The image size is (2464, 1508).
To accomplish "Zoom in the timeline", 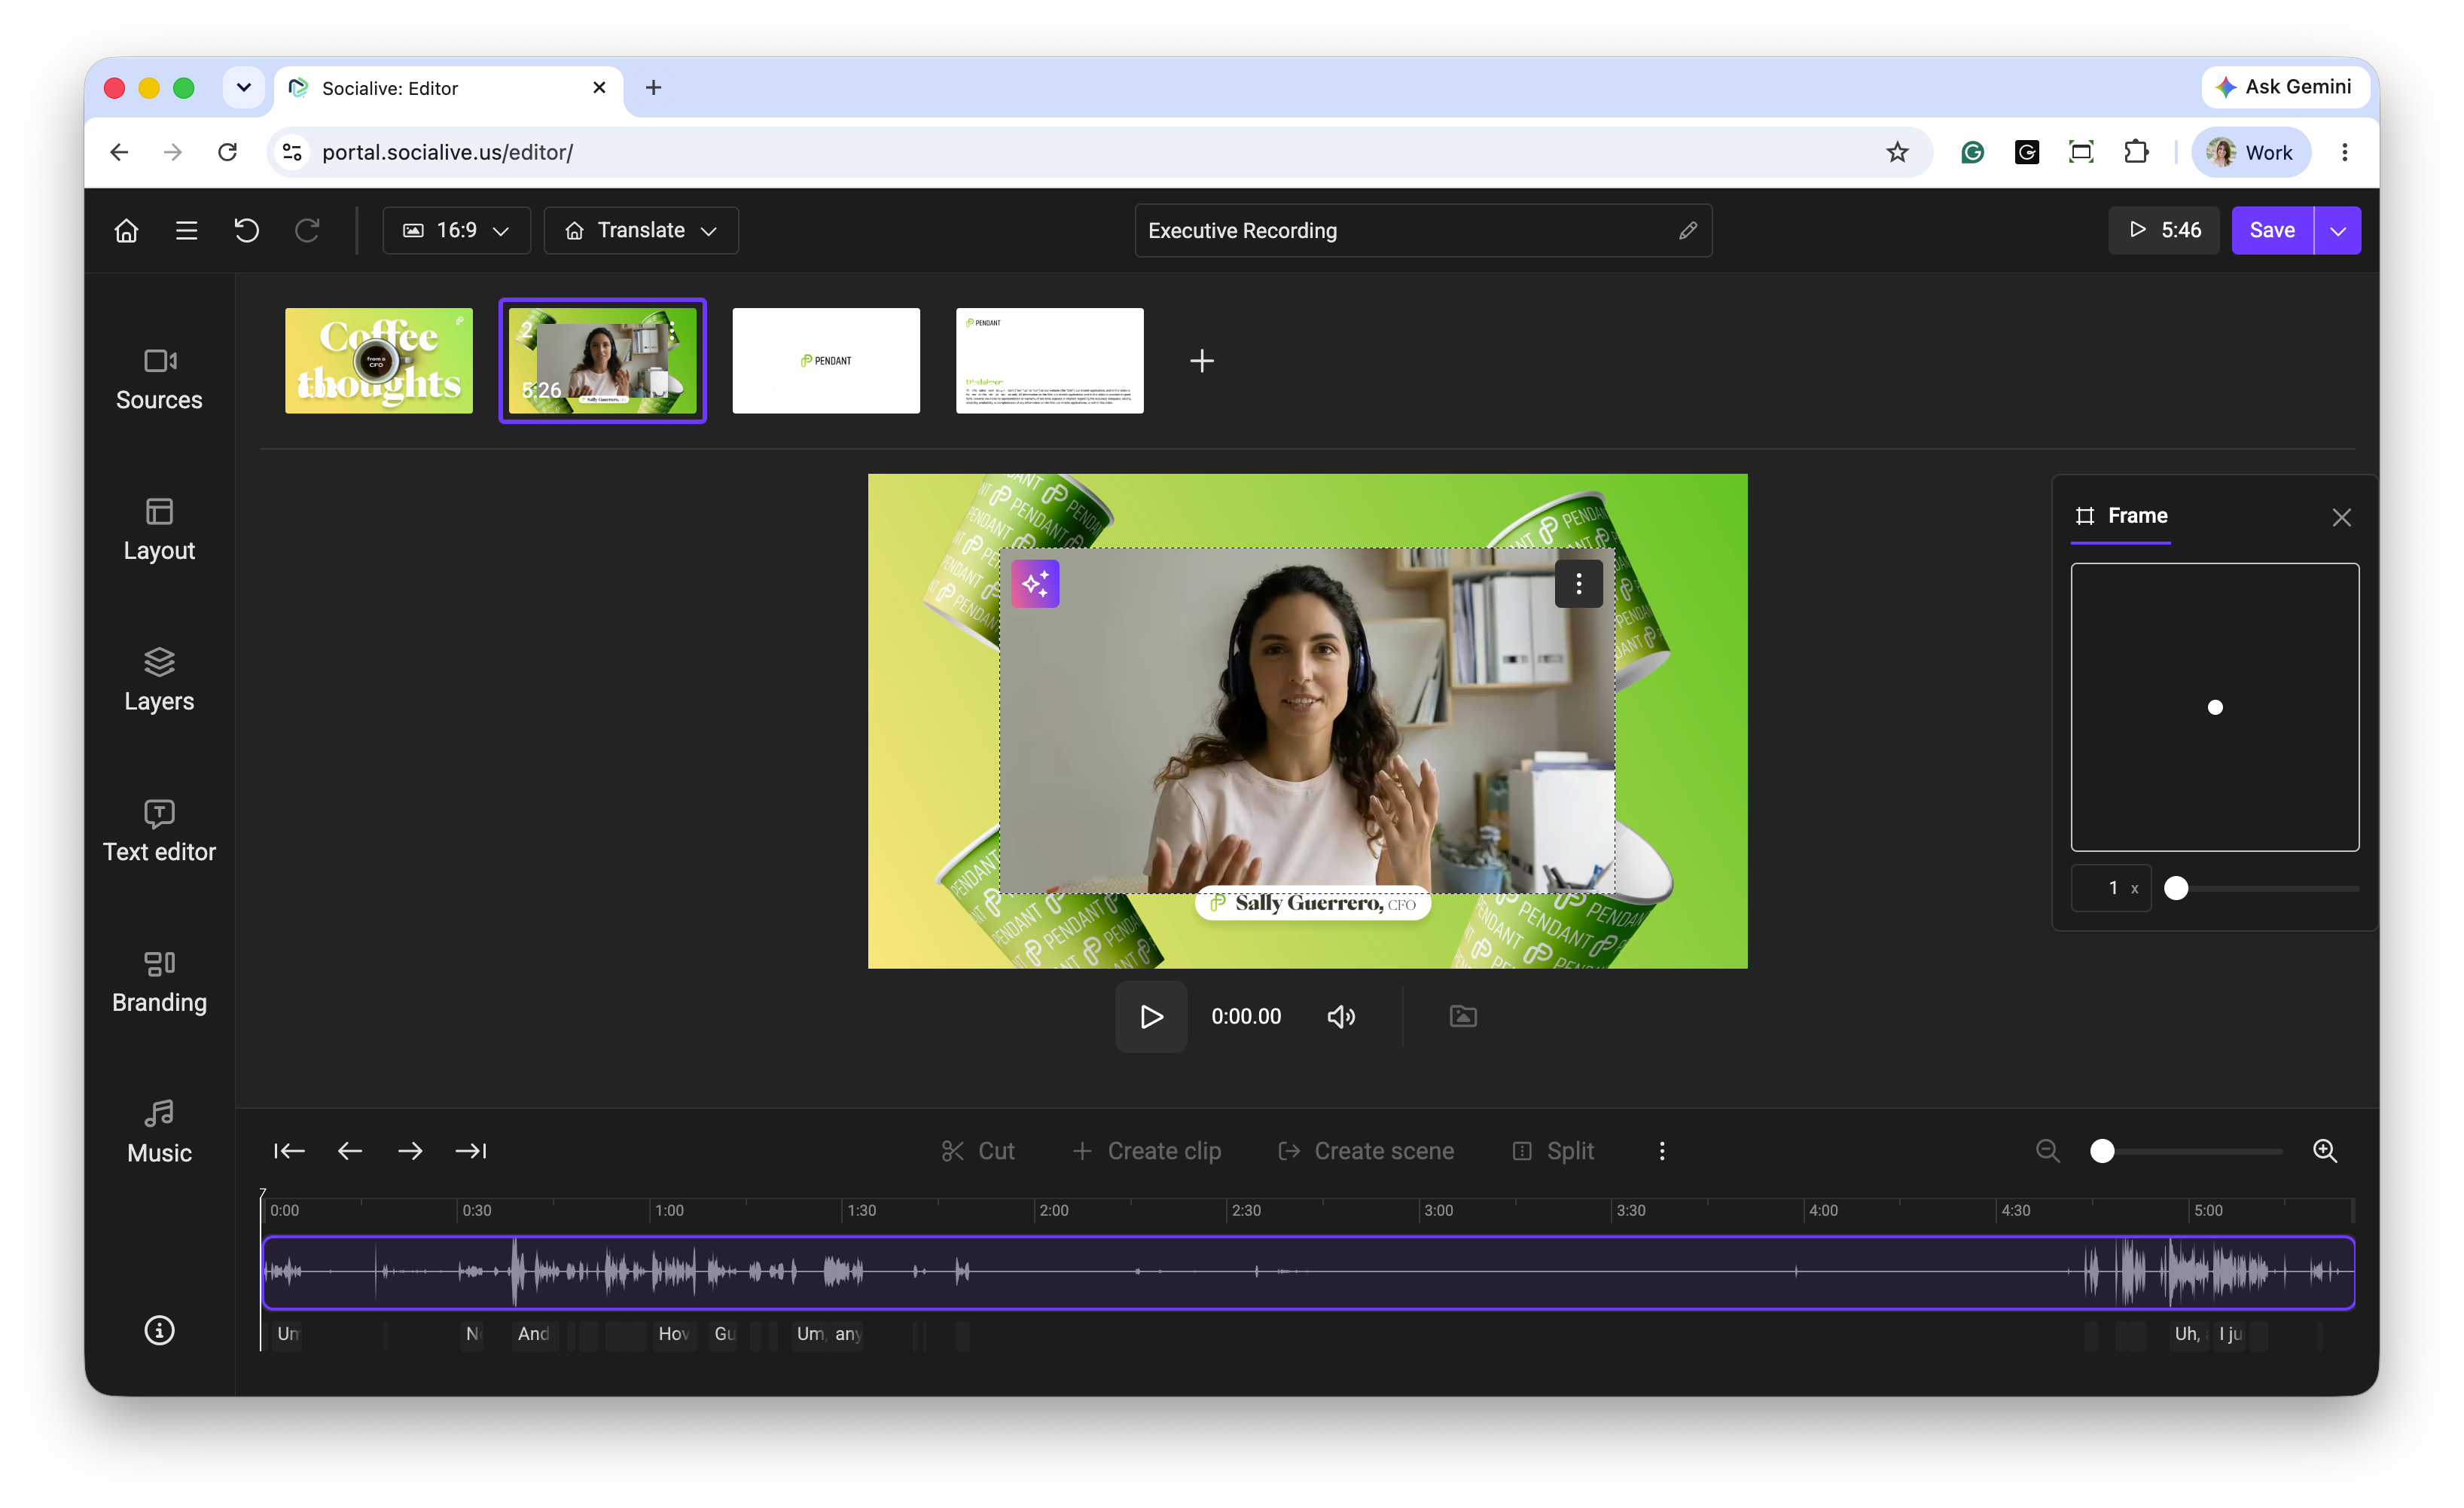I will click(2325, 1151).
